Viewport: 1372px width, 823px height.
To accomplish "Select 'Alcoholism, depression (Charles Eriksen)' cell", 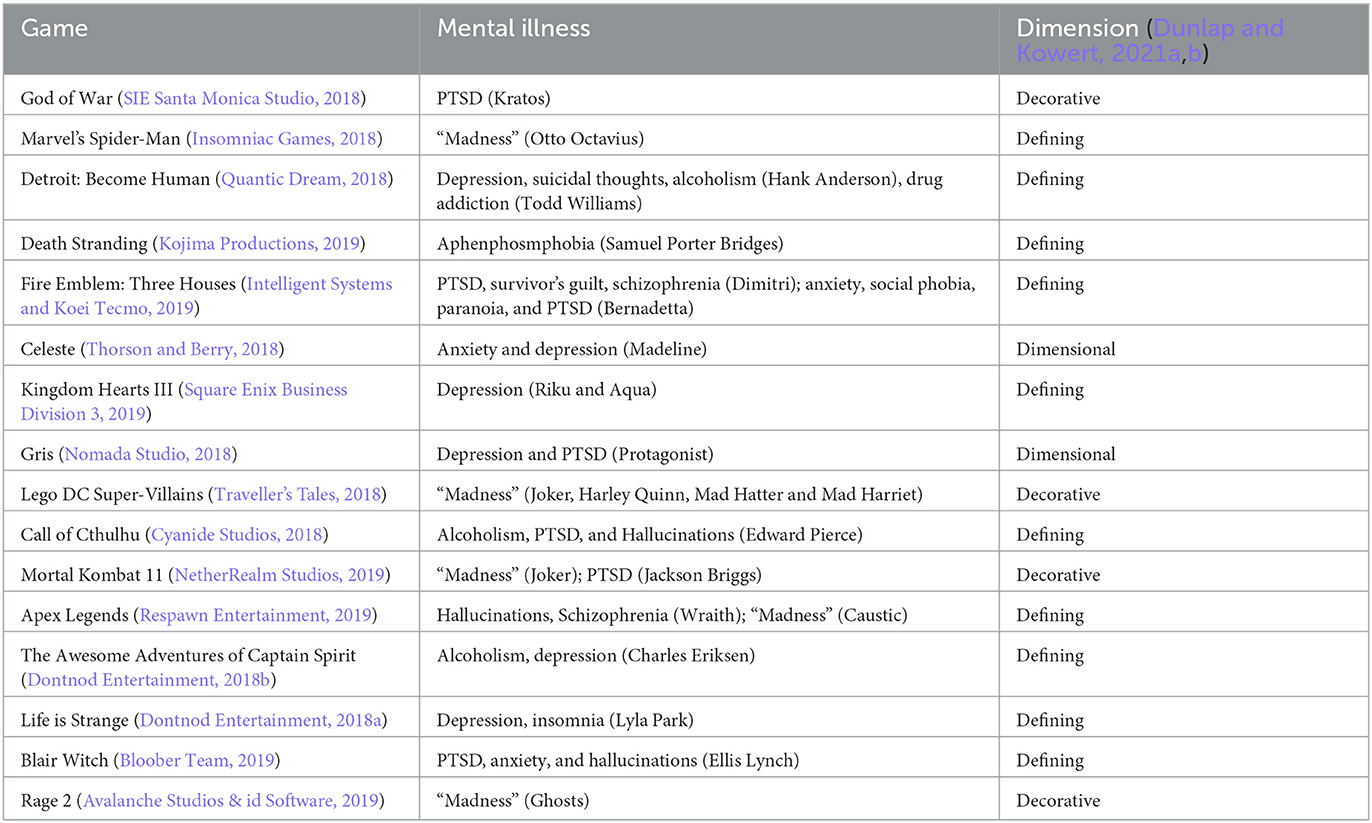I will (596, 656).
